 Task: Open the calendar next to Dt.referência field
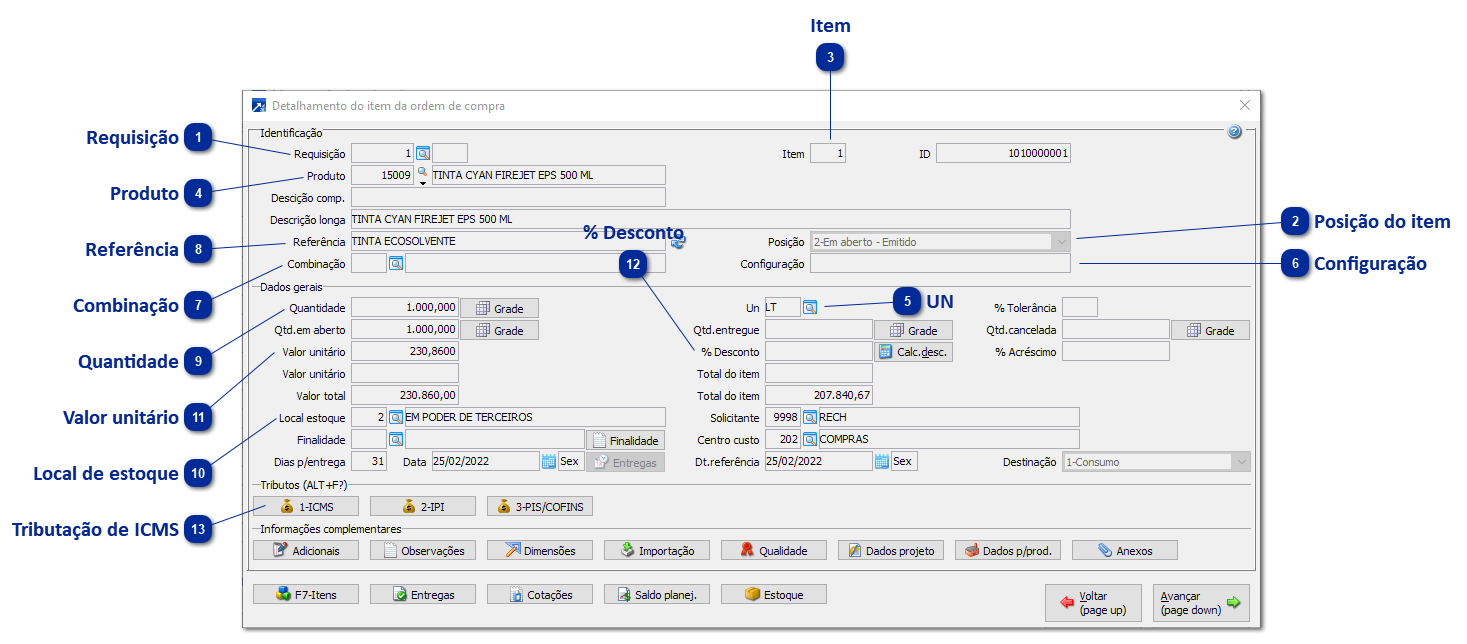882,462
